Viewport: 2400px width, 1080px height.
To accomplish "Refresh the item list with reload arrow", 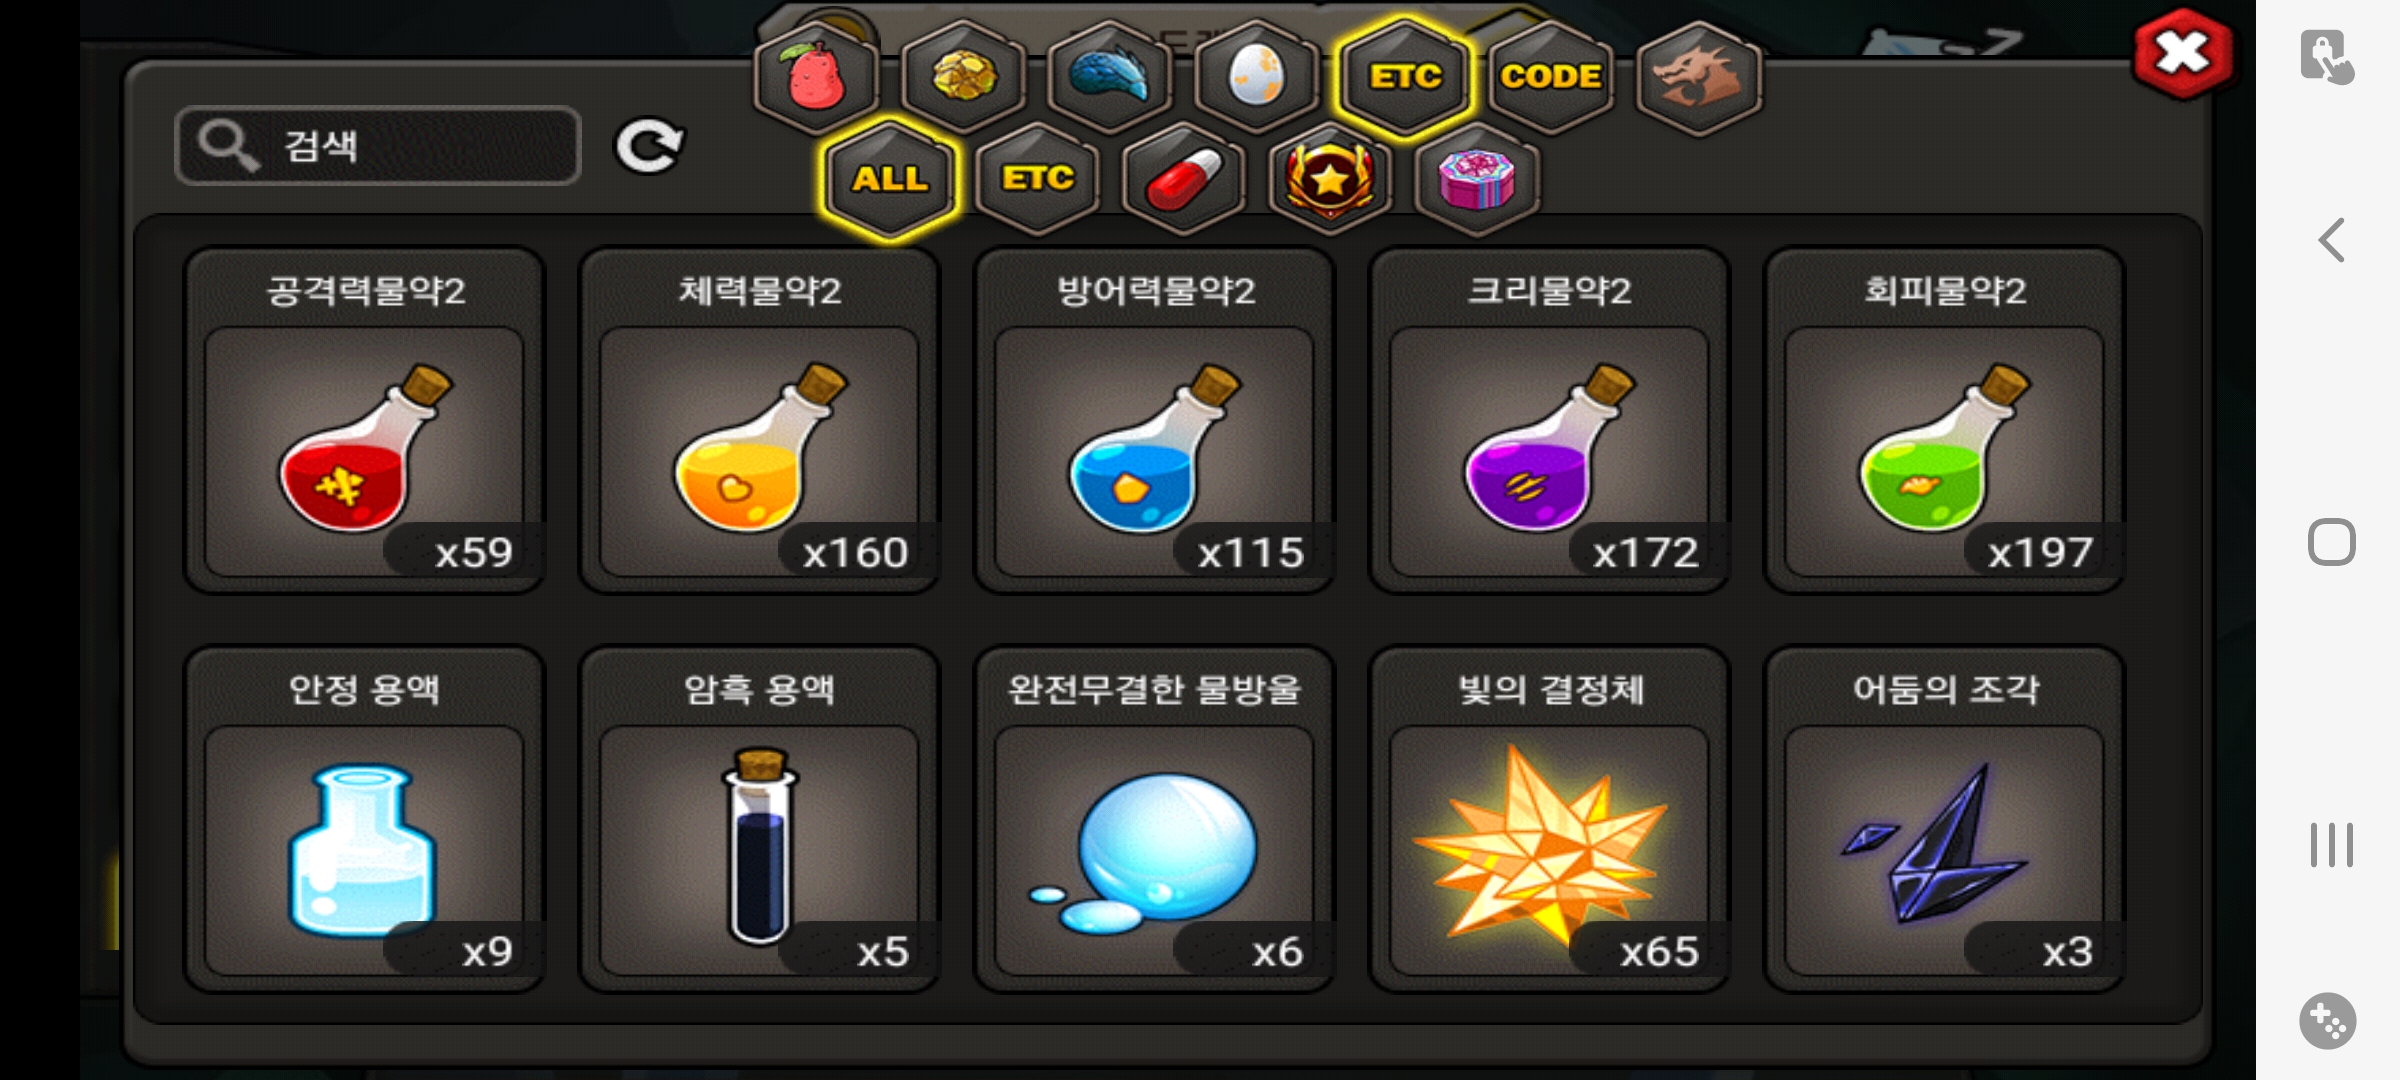I will coord(649,147).
